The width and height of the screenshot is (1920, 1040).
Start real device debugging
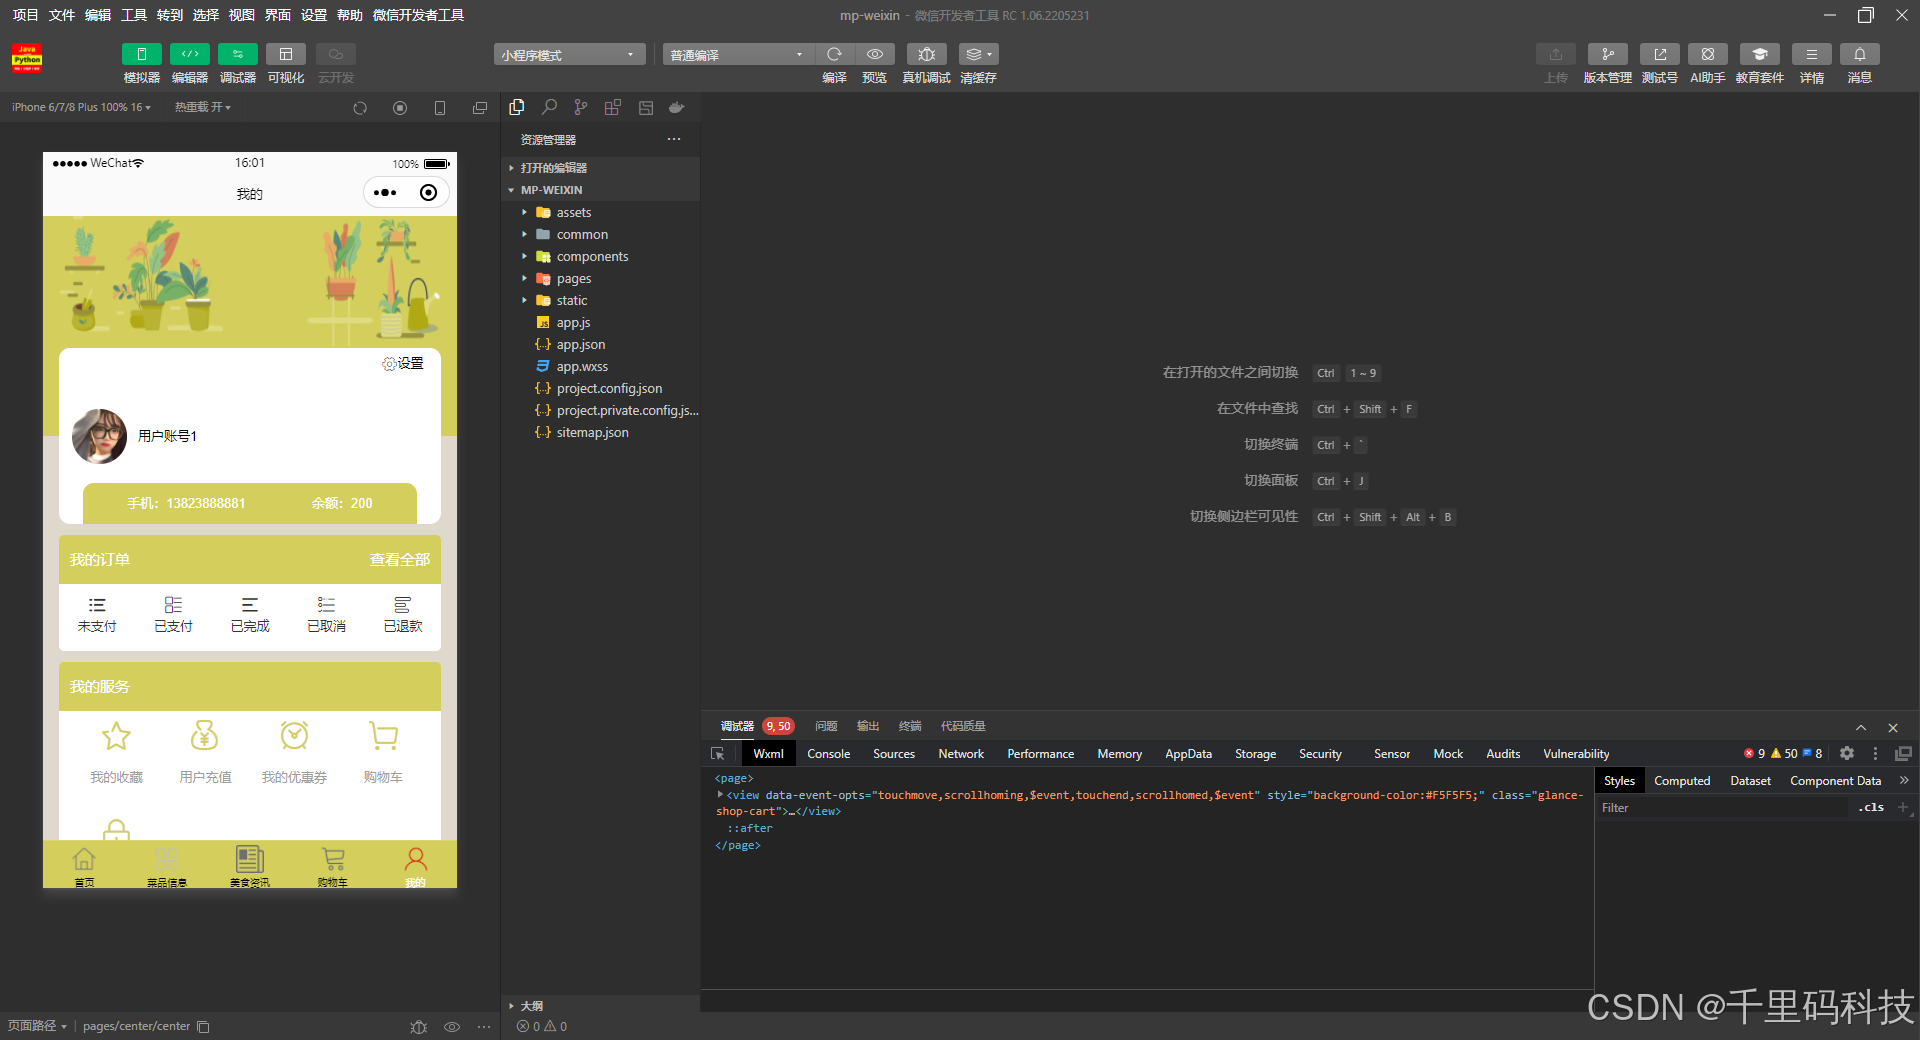(926, 54)
